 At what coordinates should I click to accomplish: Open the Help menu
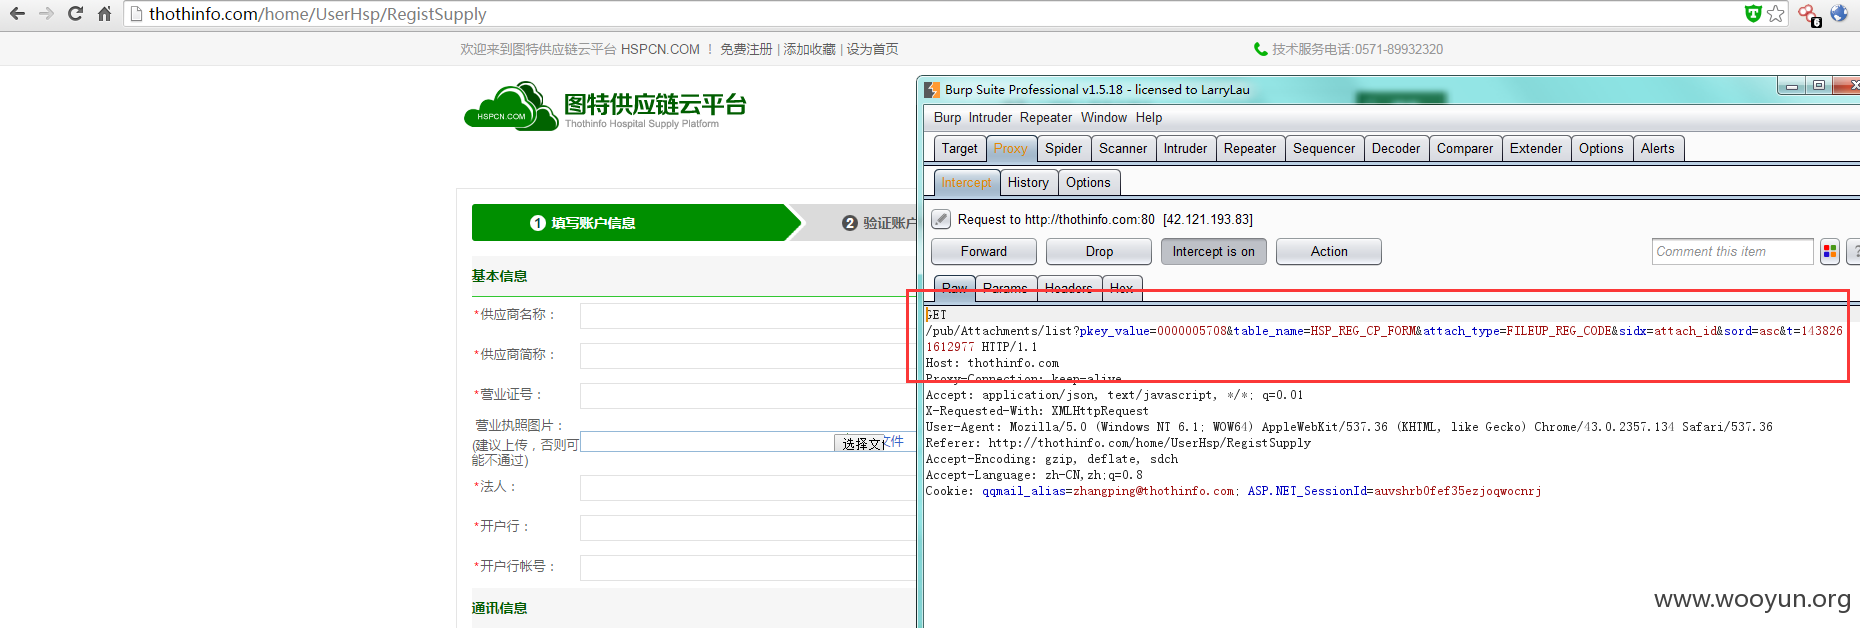[1149, 118]
